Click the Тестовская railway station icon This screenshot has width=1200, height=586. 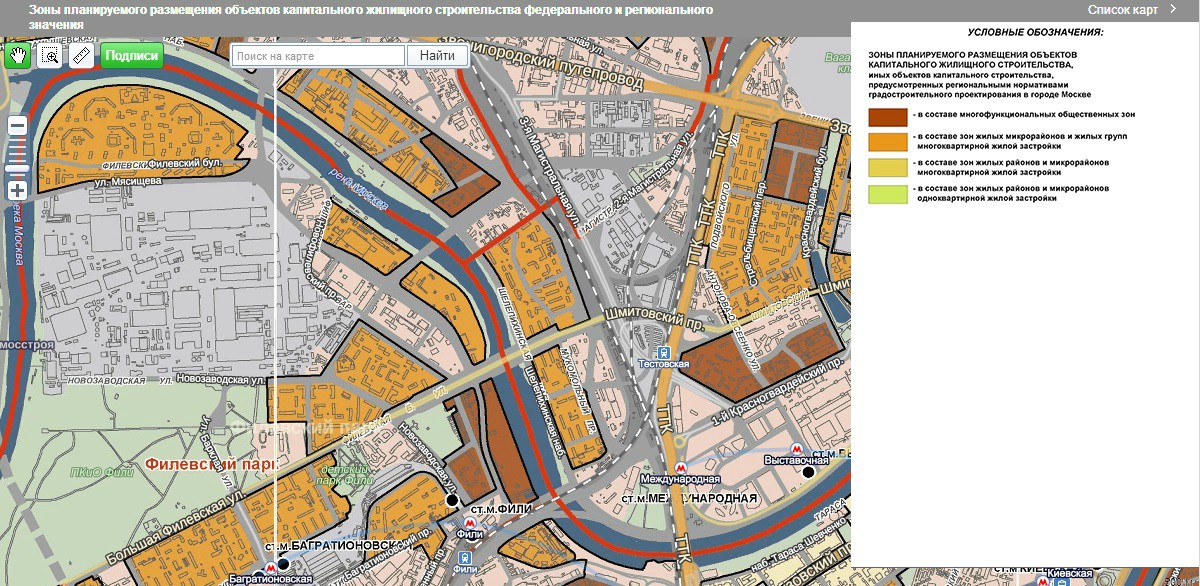pyautogui.click(x=662, y=352)
